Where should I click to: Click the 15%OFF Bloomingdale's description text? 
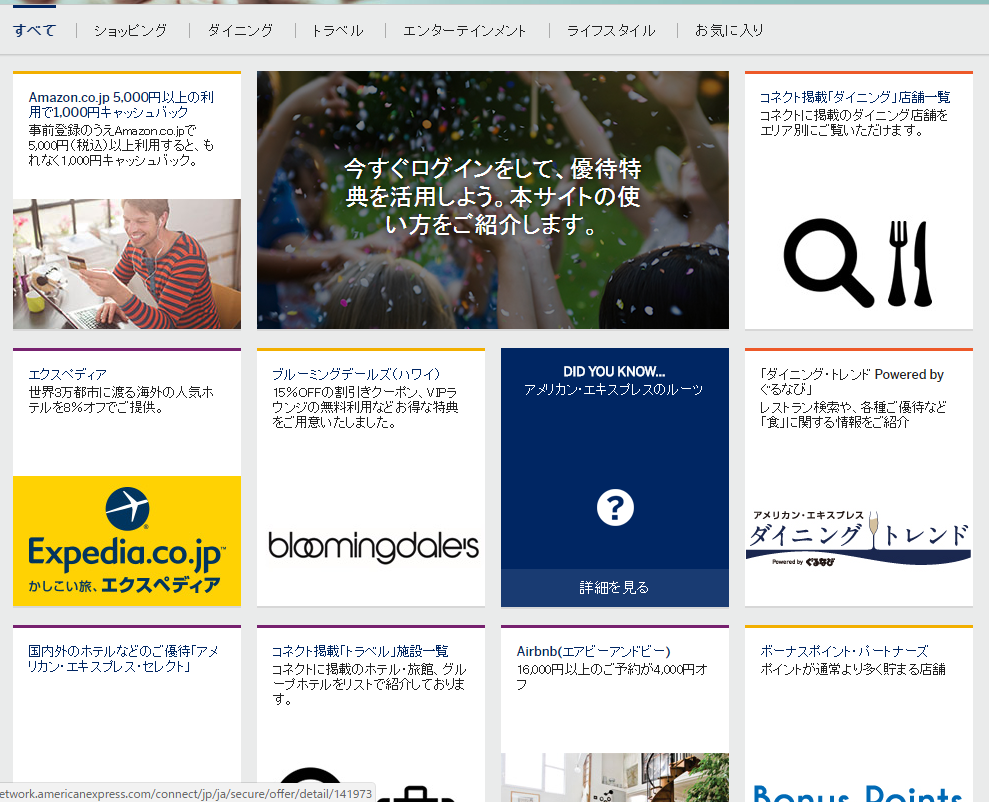[x=365, y=407]
